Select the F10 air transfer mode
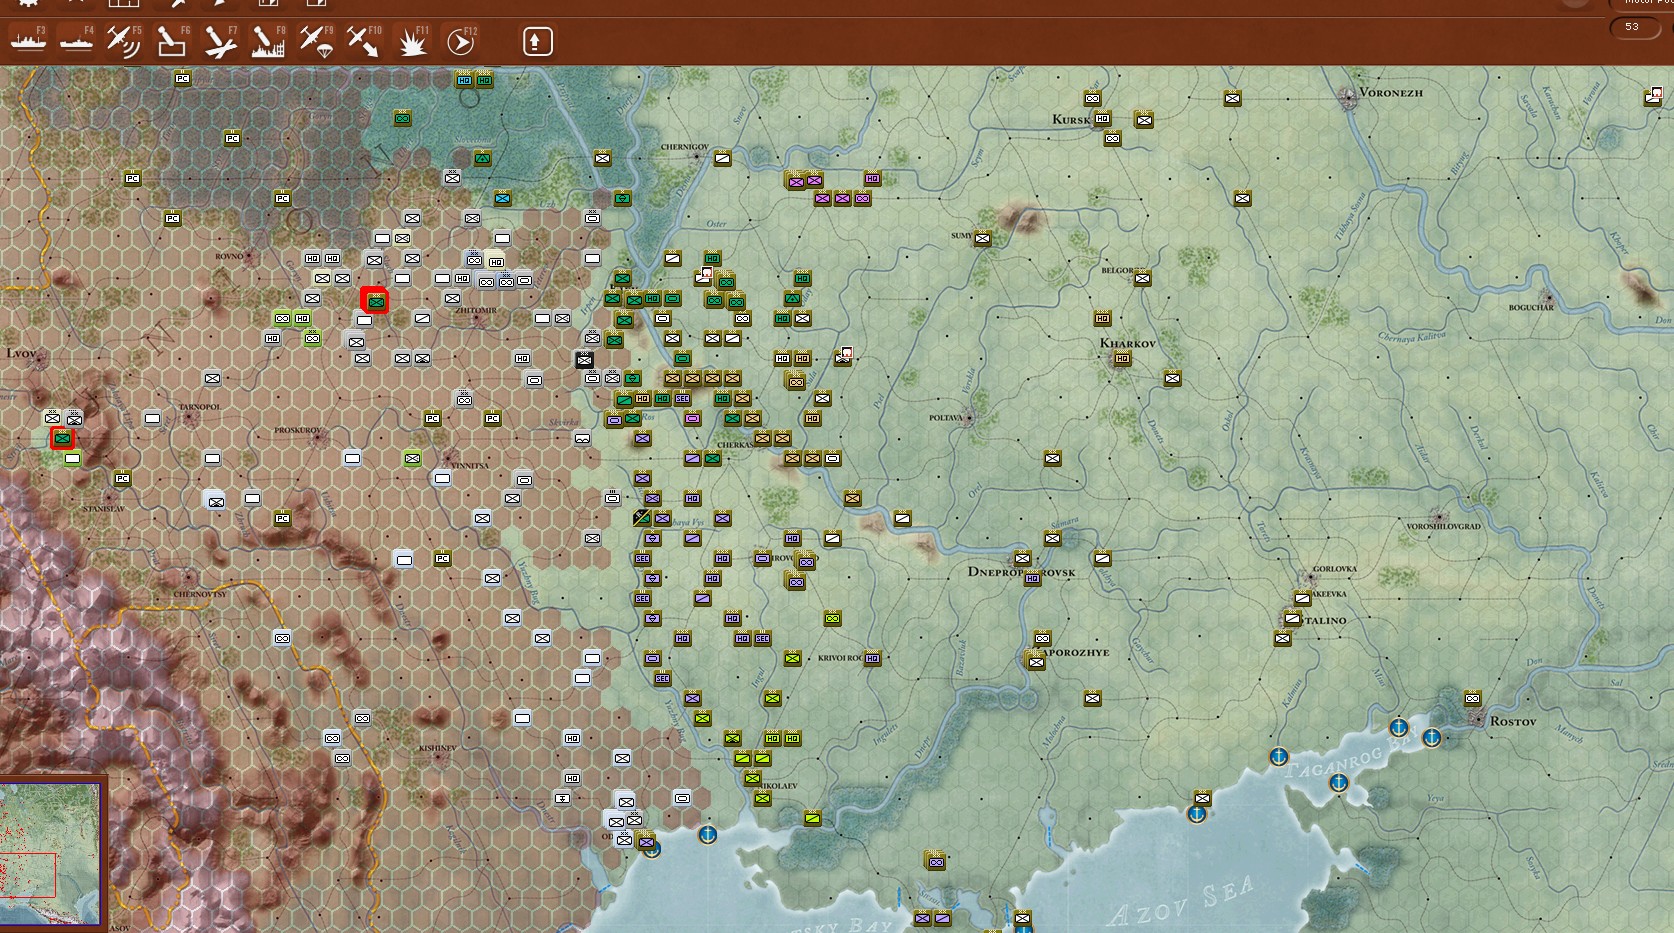1674x933 pixels. pos(364,41)
